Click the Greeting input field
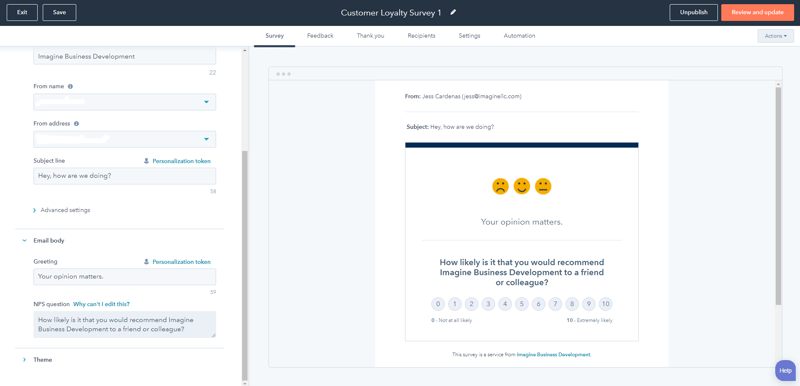The width and height of the screenshot is (800, 386). point(124,277)
